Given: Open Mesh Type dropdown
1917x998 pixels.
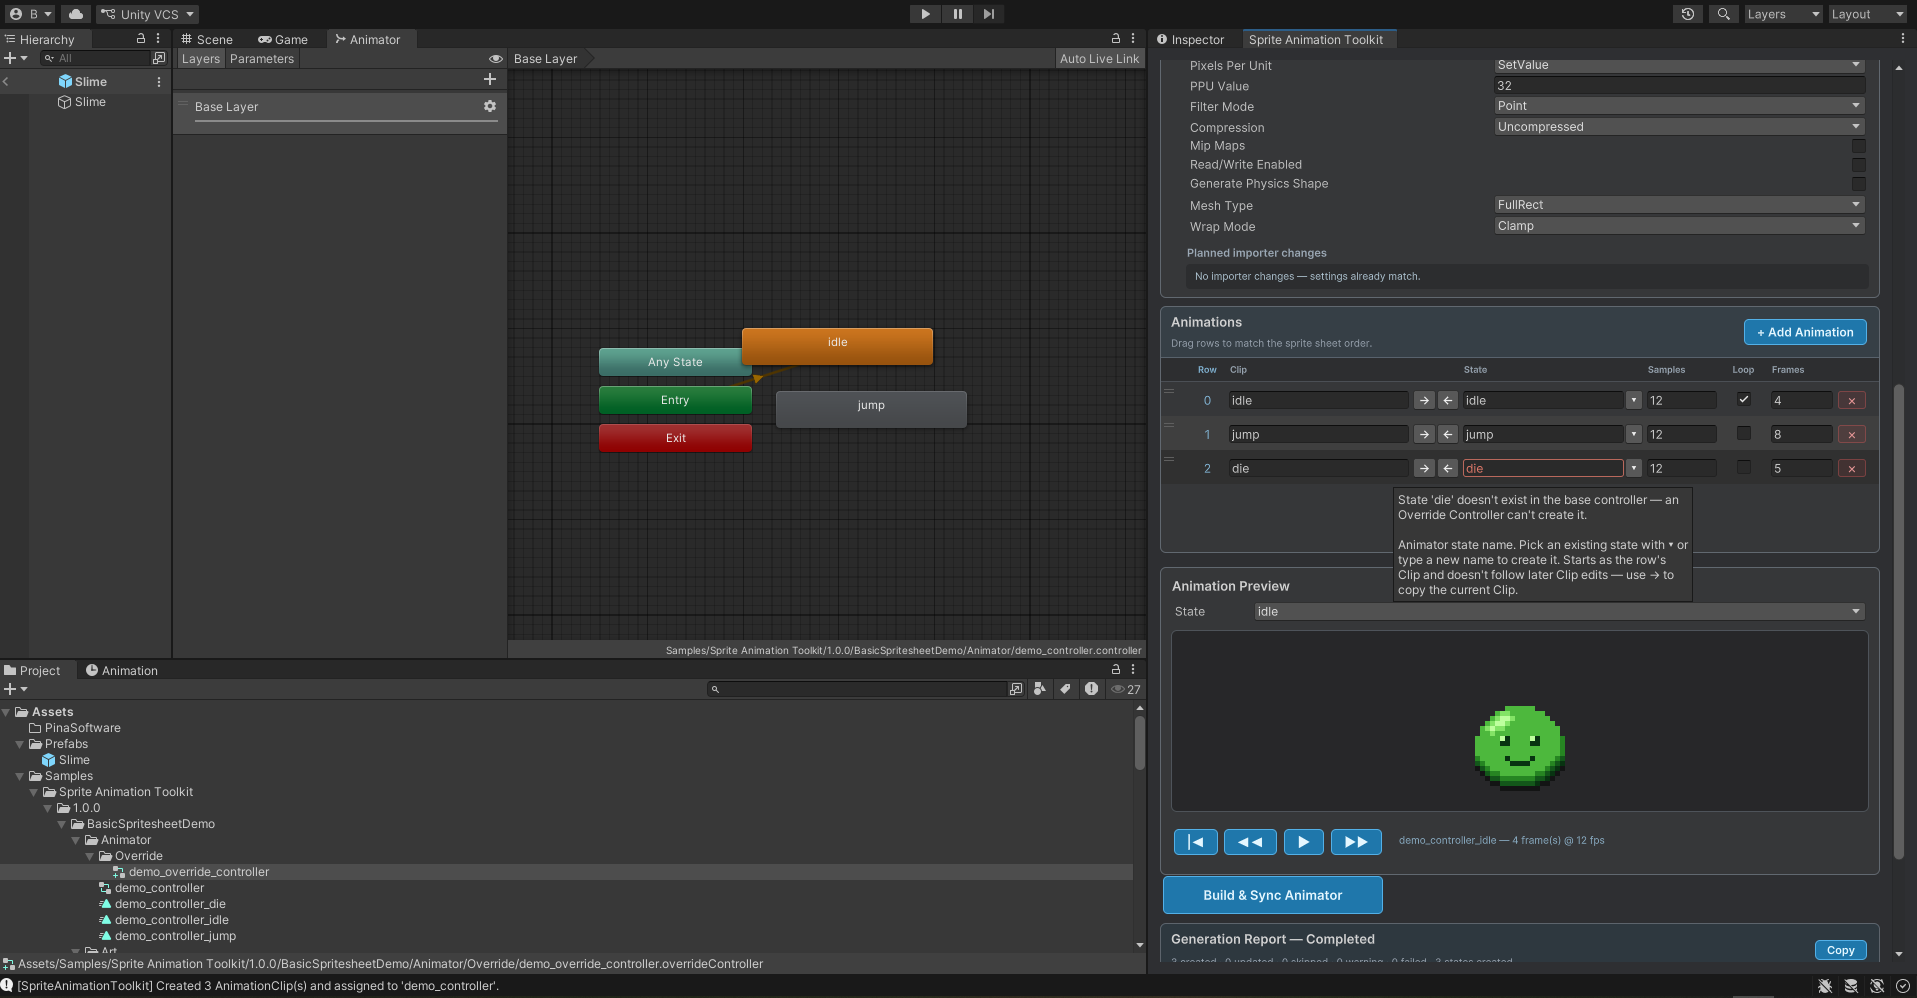Looking at the screenshot, I should click(1679, 205).
